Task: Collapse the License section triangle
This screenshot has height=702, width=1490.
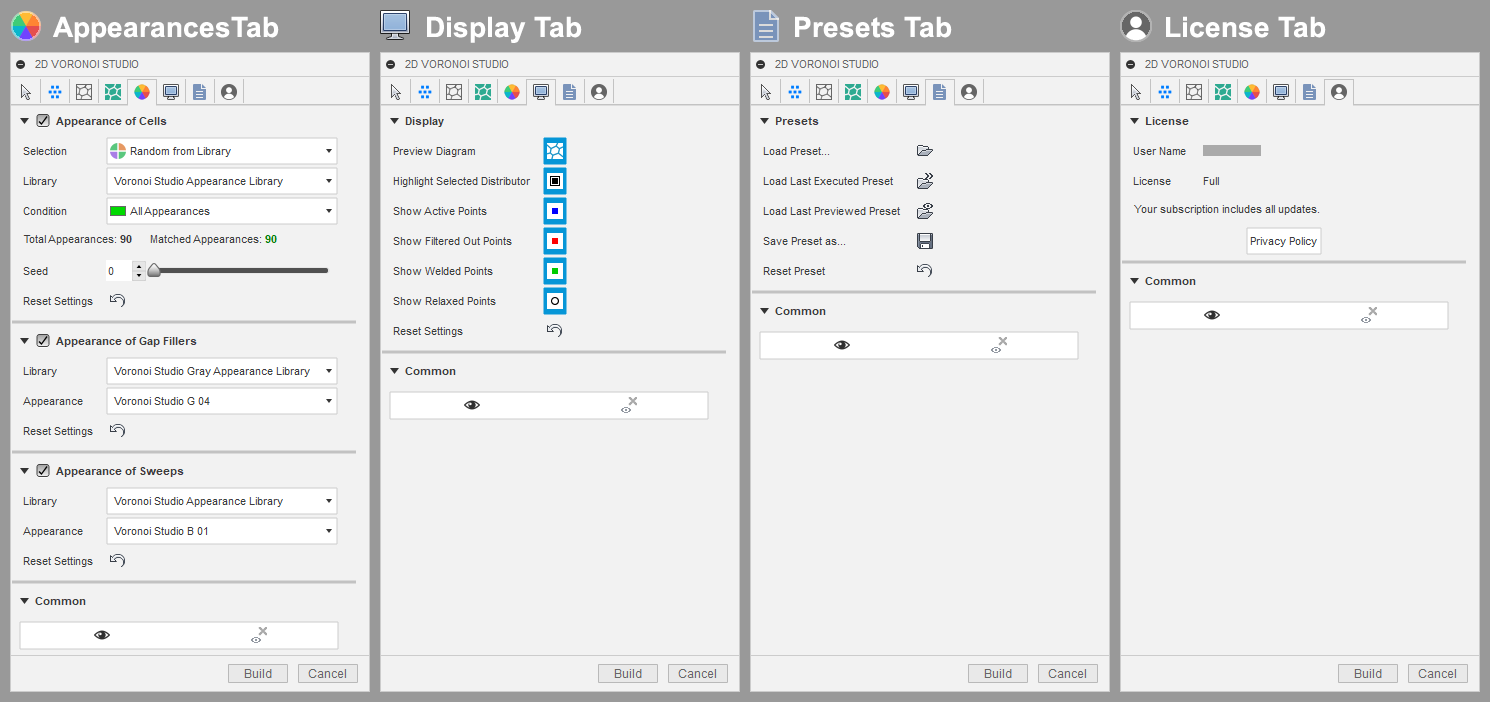Action: 1134,121
